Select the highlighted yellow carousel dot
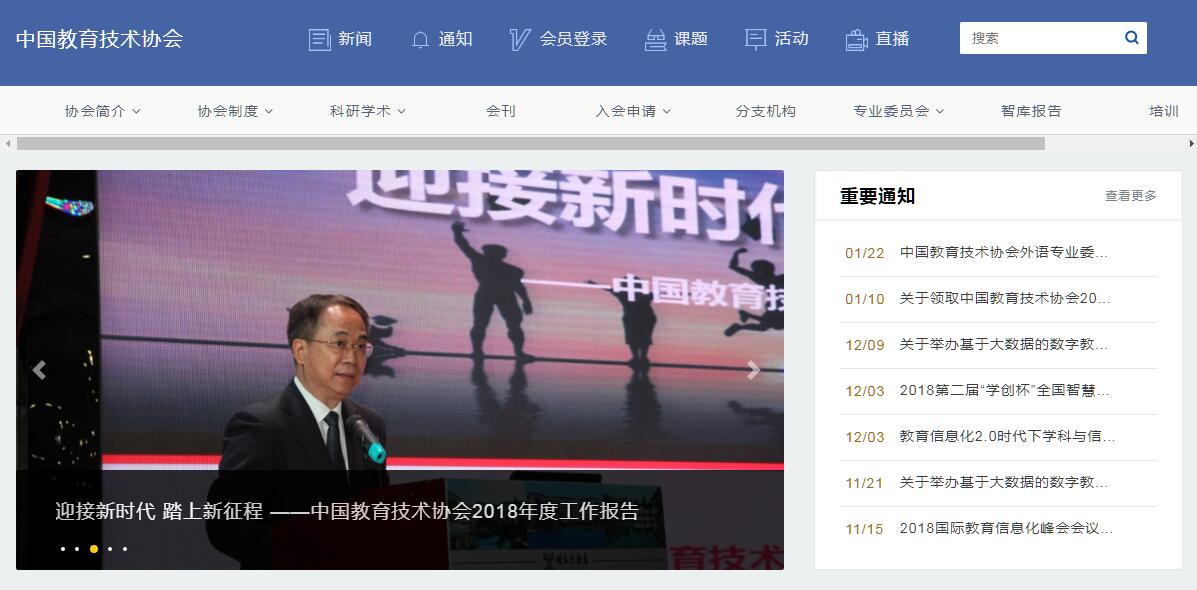Screen dimensions: 1197x590 (x=94, y=549)
